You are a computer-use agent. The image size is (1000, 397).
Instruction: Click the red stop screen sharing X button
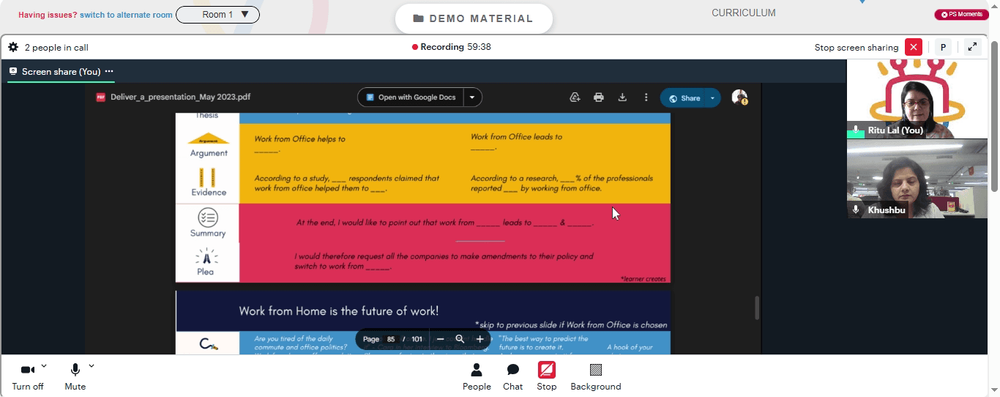click(914, 47)
